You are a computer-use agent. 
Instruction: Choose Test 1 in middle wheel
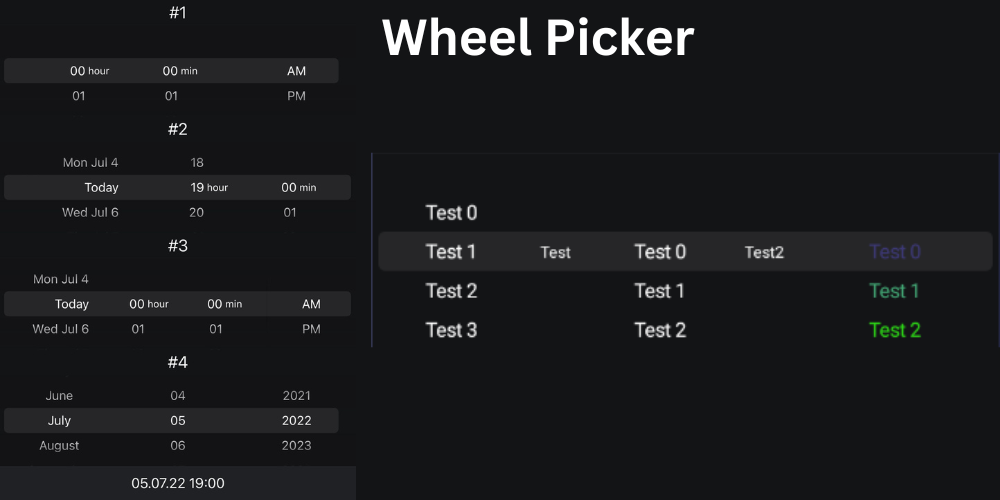[659, 291]
